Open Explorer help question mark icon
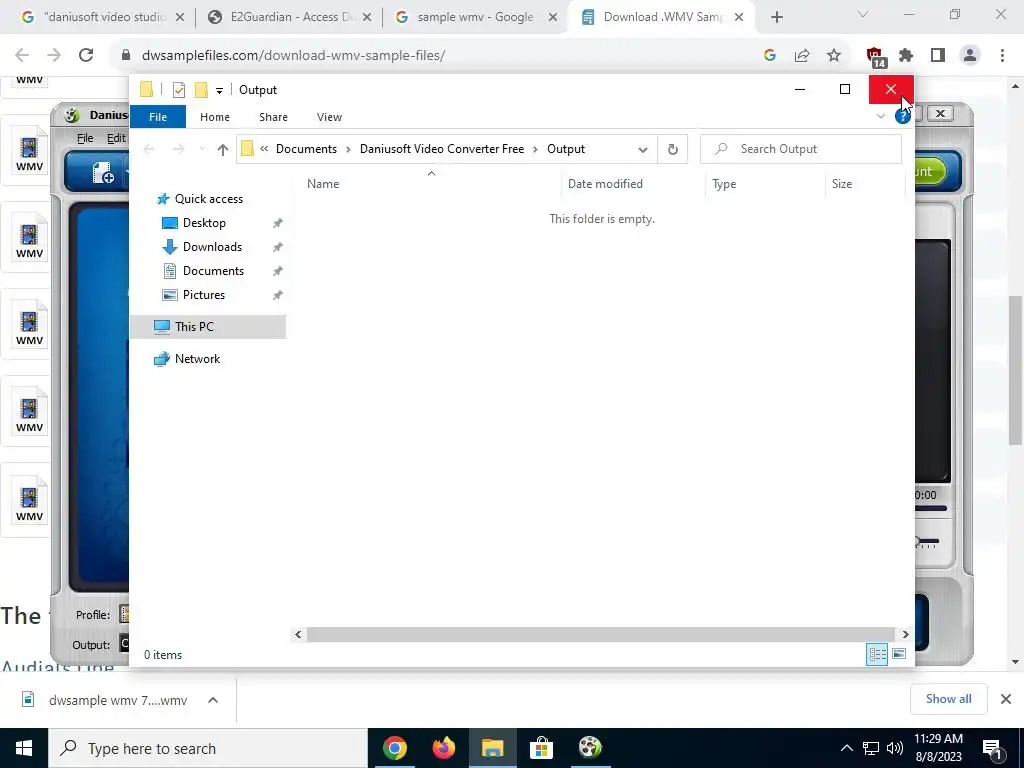This screenshot has width=1024, height=768. (x=903, y=116)
